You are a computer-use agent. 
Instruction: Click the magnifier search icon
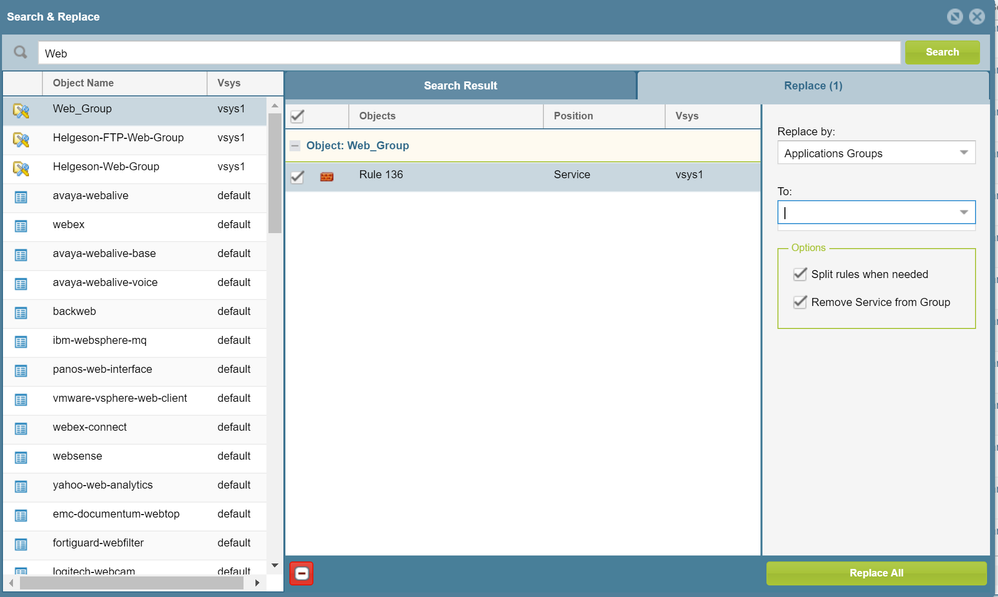coord(20,52)
